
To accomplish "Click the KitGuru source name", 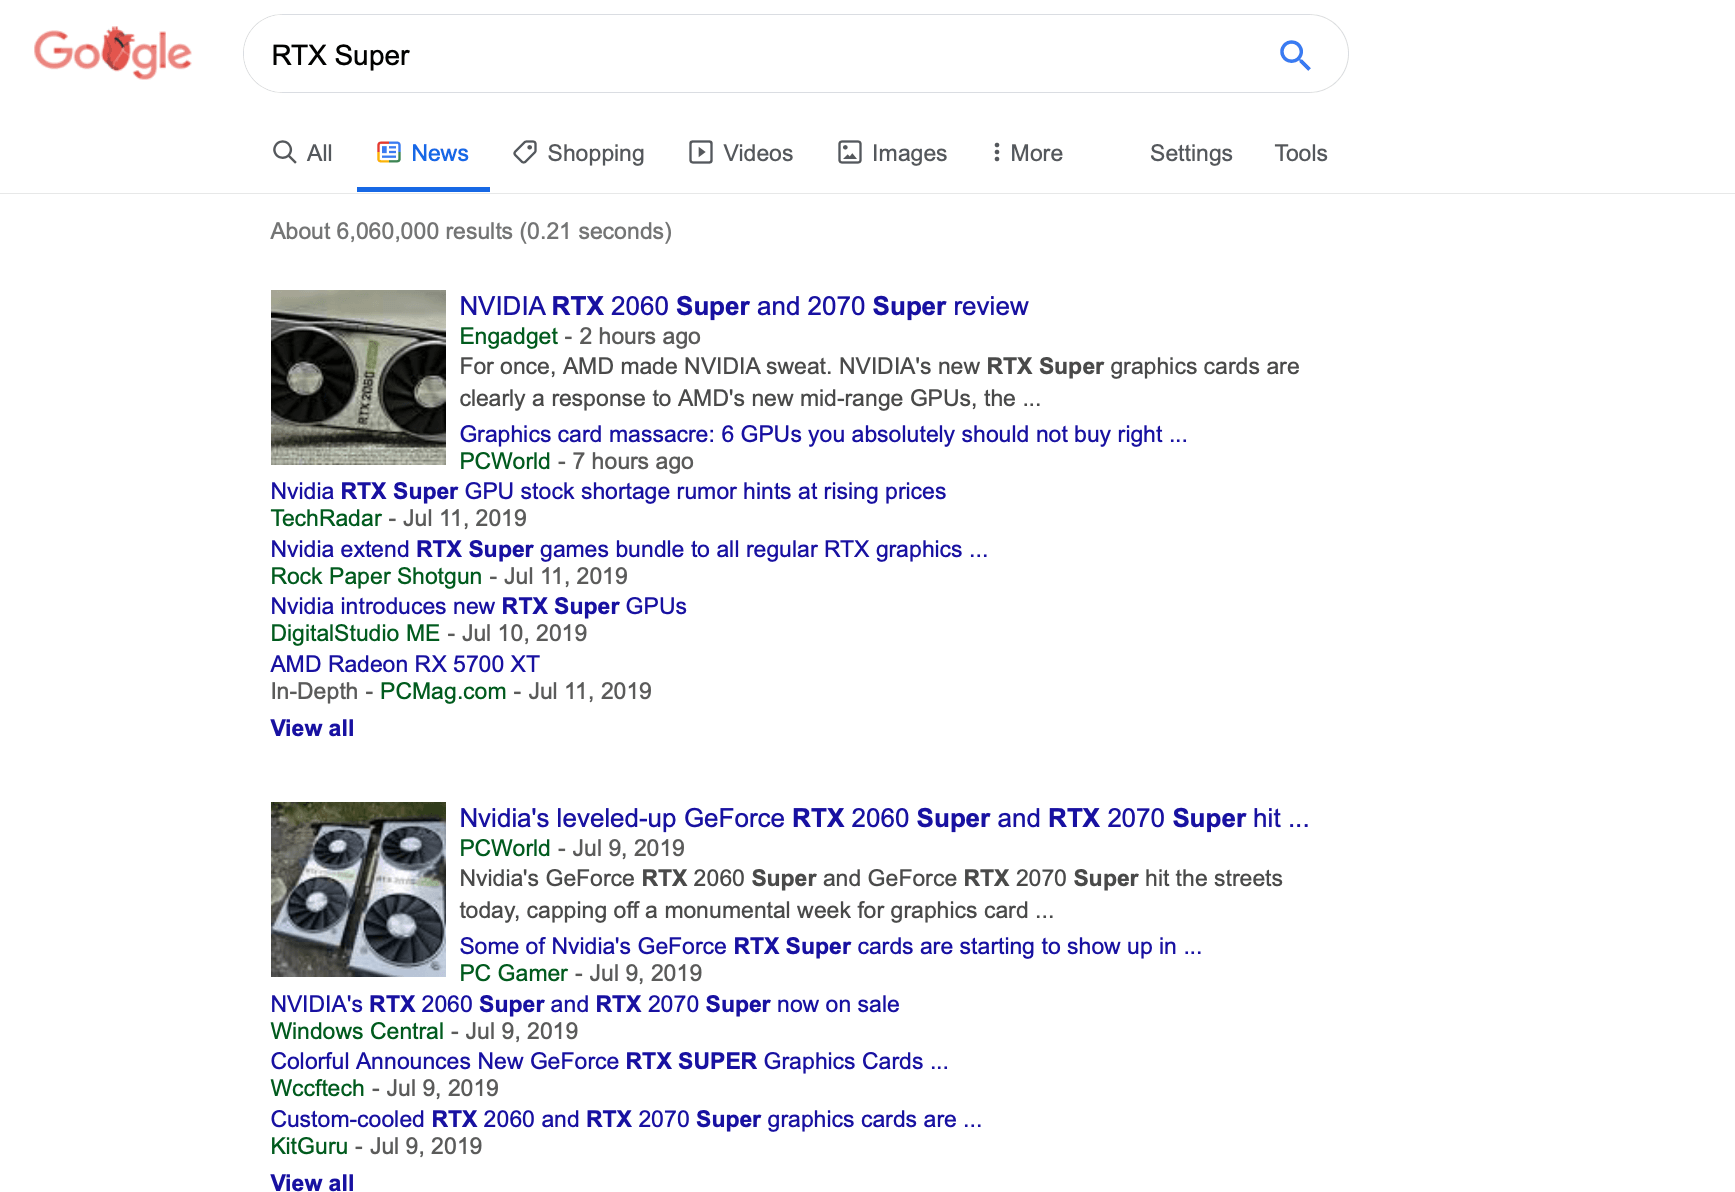I will [309, 1146].
